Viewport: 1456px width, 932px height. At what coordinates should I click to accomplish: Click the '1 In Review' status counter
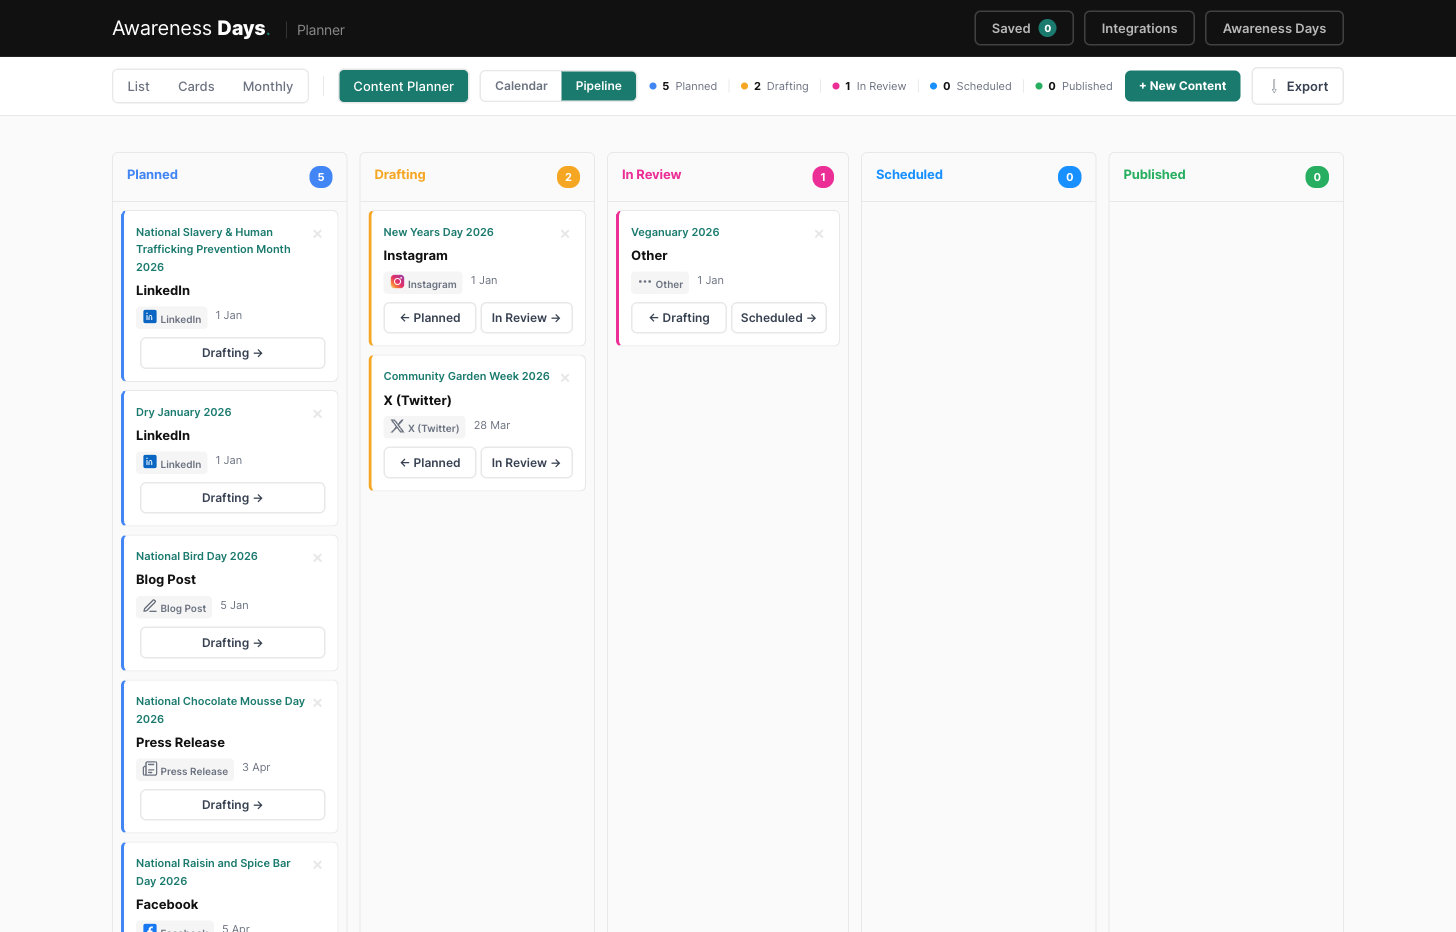(869, 86)
